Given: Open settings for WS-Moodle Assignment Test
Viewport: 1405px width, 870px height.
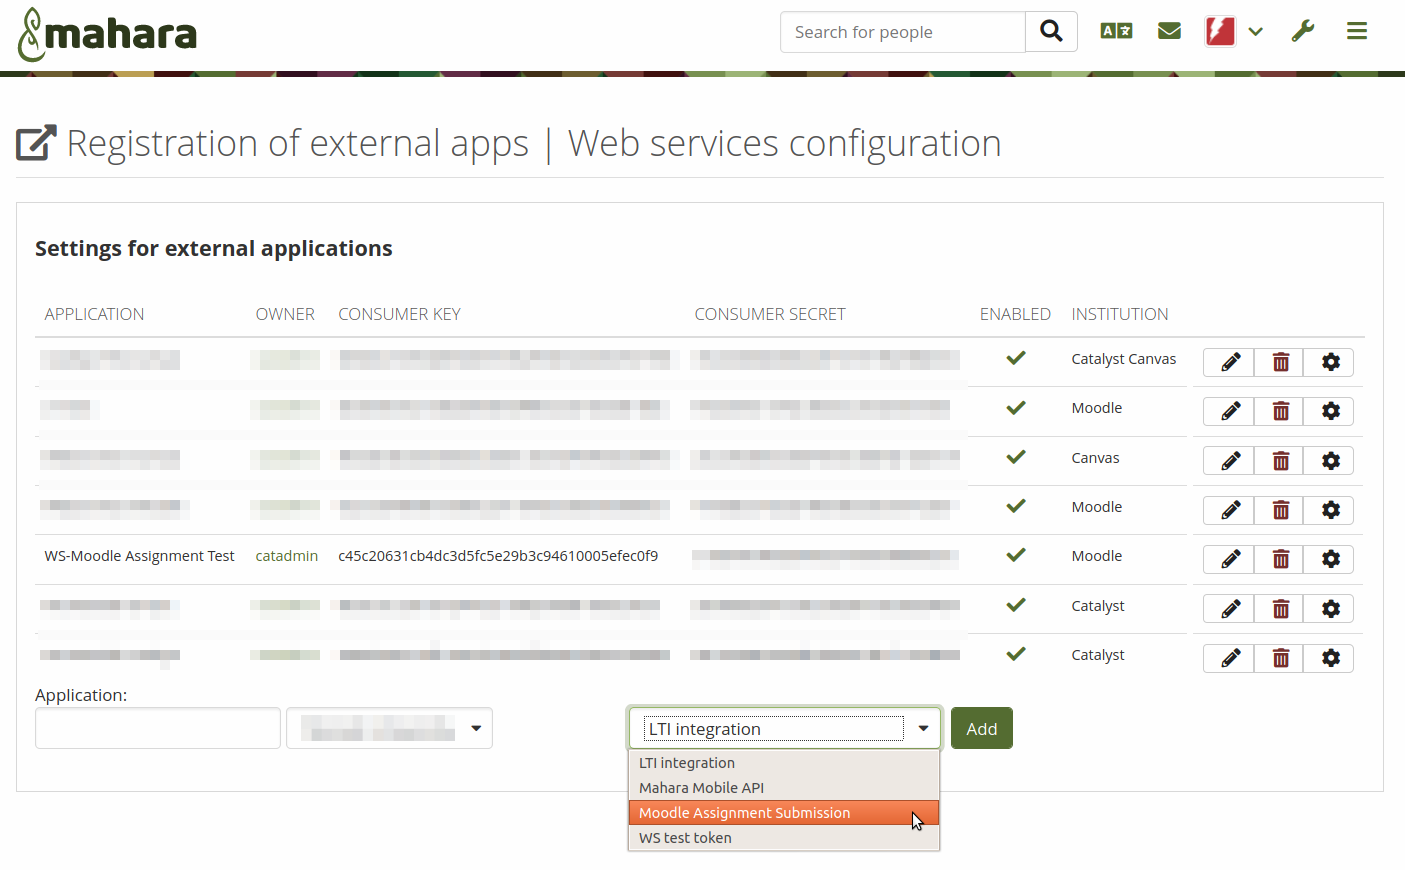Looking at the screenshot, I should [1330, 559].
